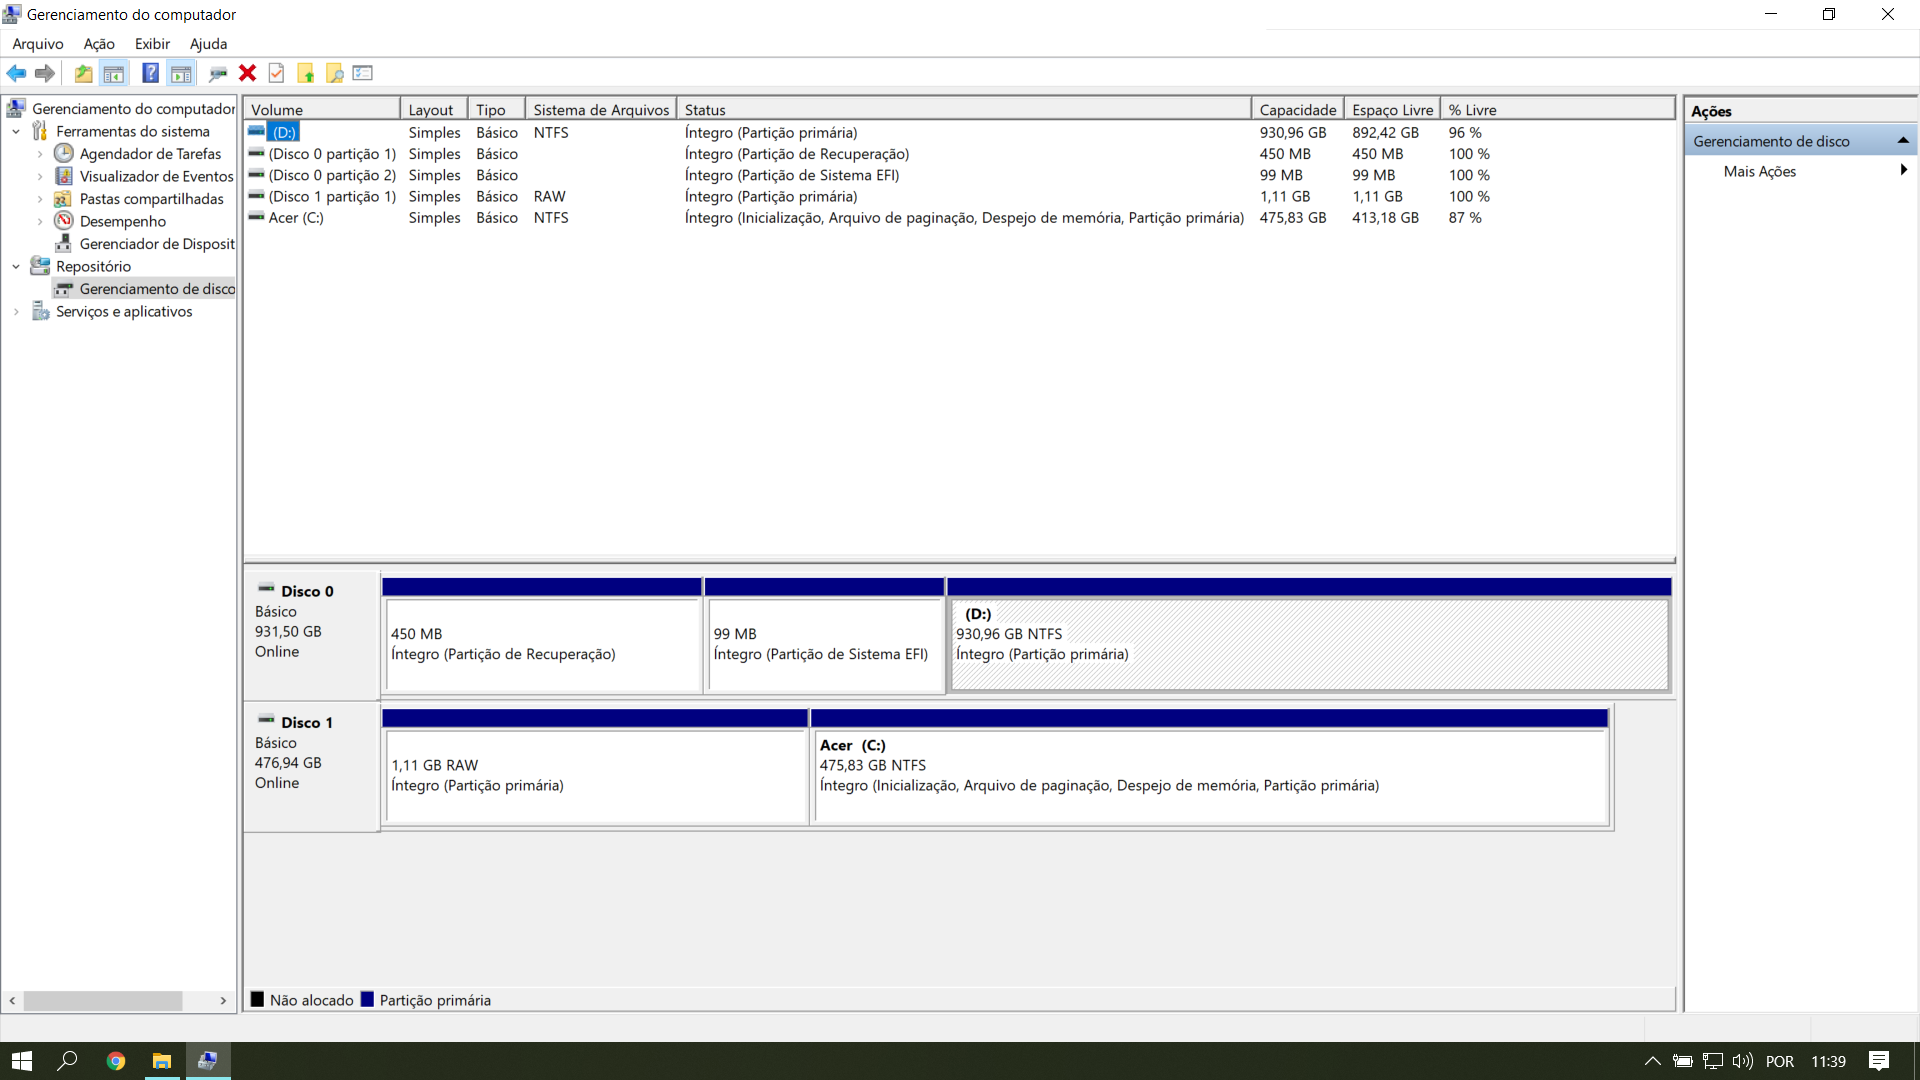Open Help via the question mark icon

click(x=150, y=73)
